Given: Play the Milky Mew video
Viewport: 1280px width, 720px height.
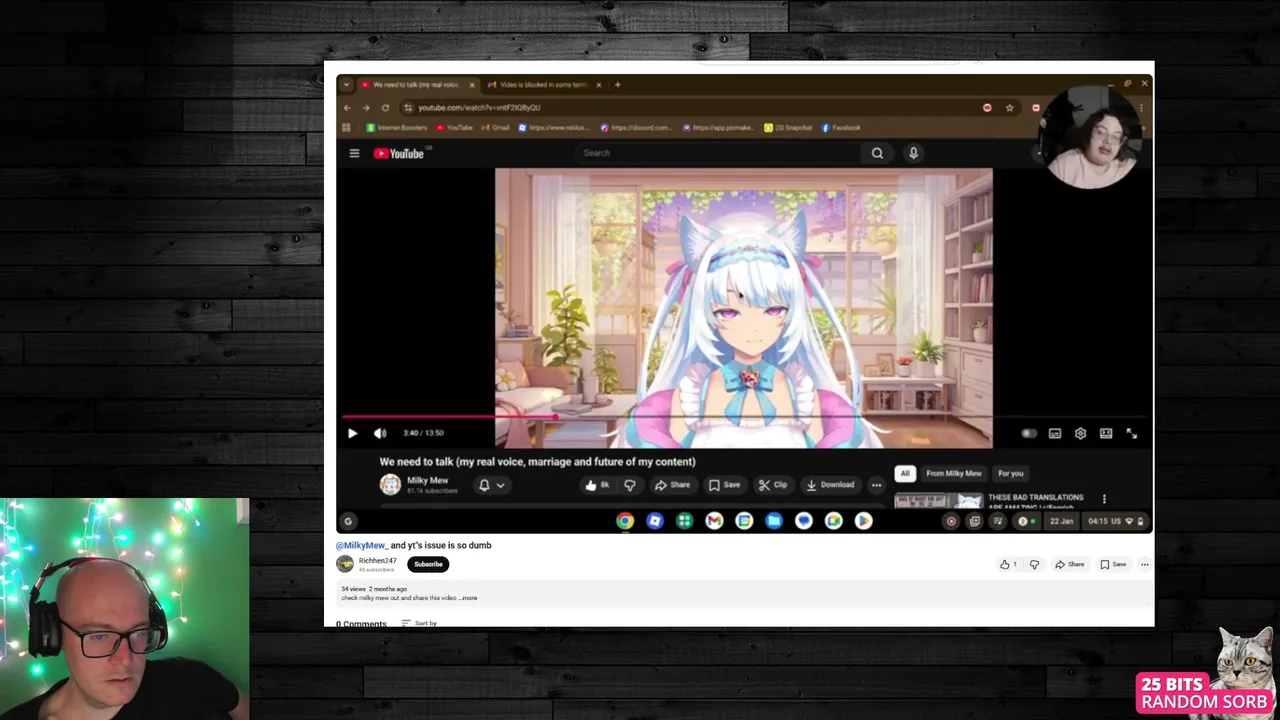Looking at the screenshot, I should [352, 433].
